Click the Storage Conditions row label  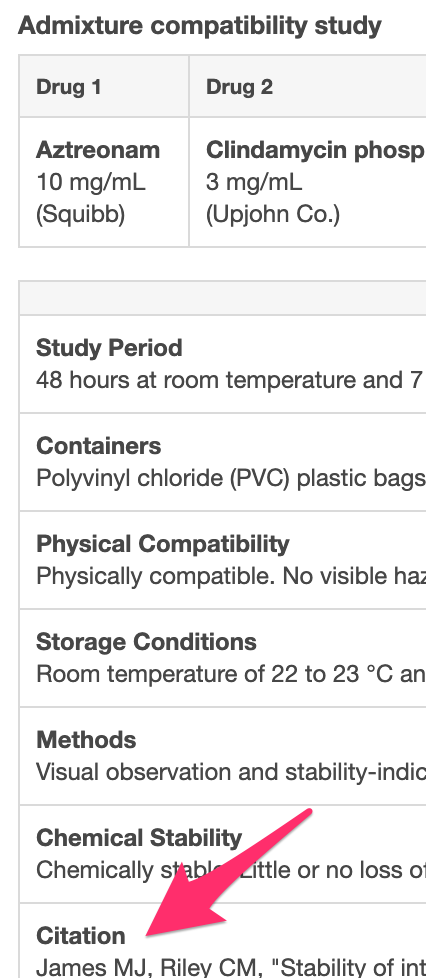[146, 641]
